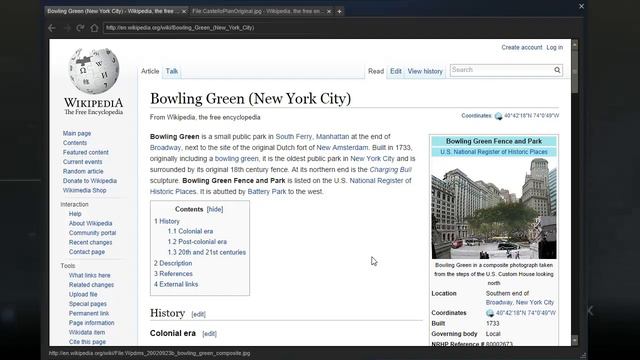Select the Article tab
The image size is (640, 360).
click(x=150, y=71)
